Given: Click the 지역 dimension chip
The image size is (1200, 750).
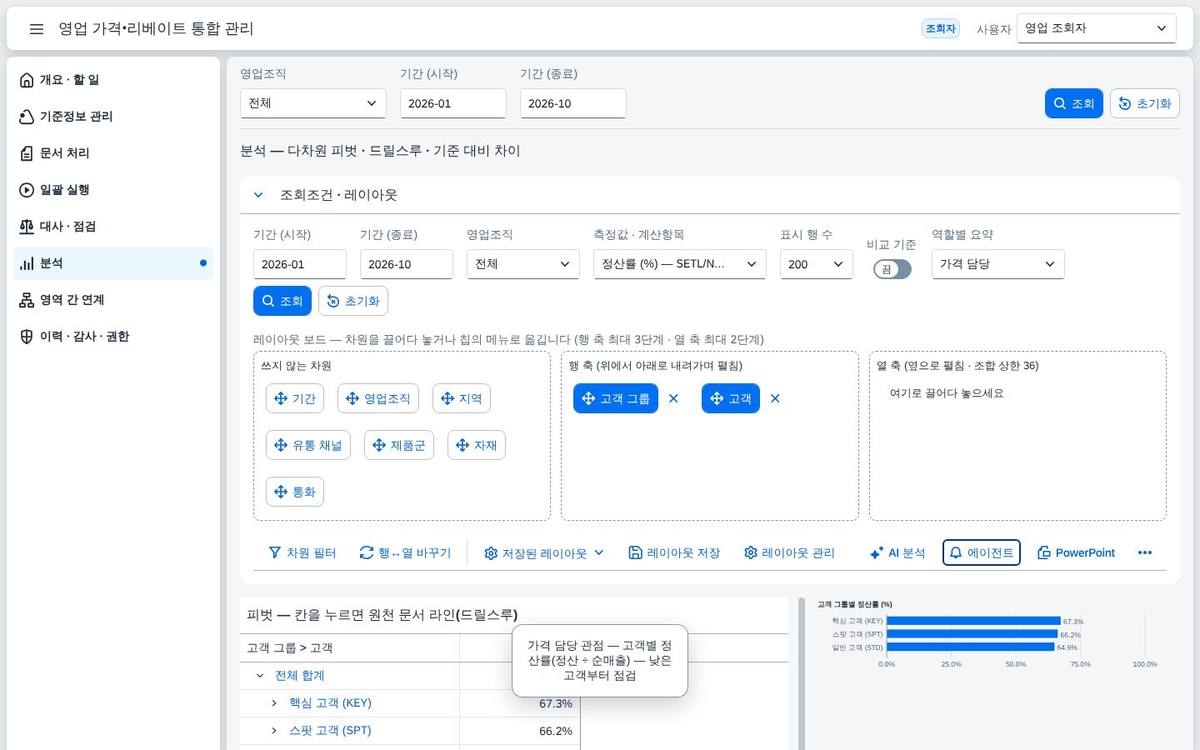Looking at the screenshot, I should (461, 398).
